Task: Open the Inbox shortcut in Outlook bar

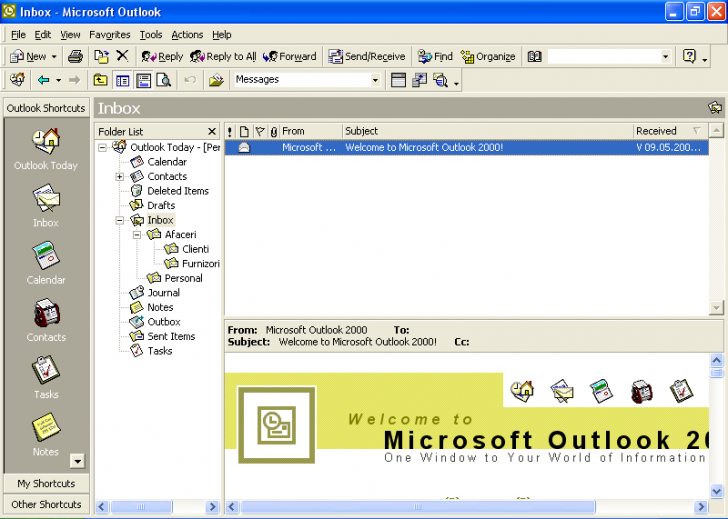Action: (46, 198)
